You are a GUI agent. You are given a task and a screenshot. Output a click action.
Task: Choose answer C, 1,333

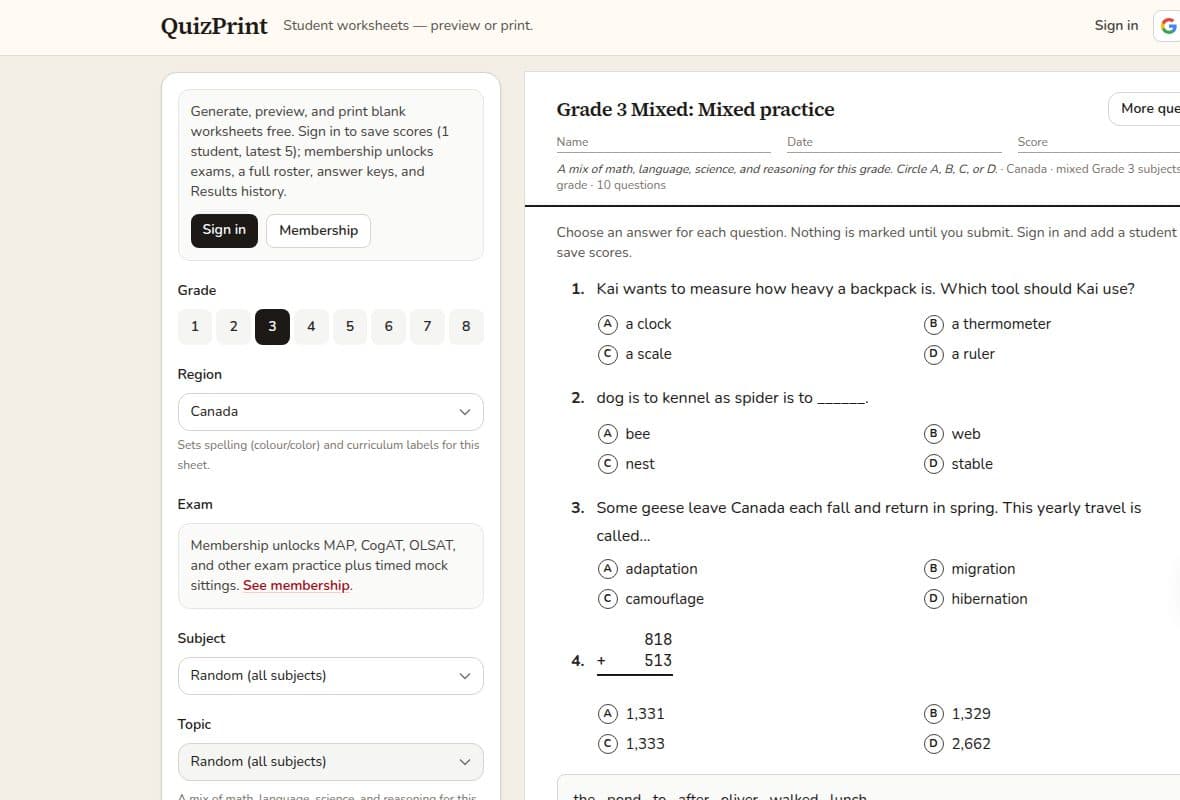[x=631, y=744]
